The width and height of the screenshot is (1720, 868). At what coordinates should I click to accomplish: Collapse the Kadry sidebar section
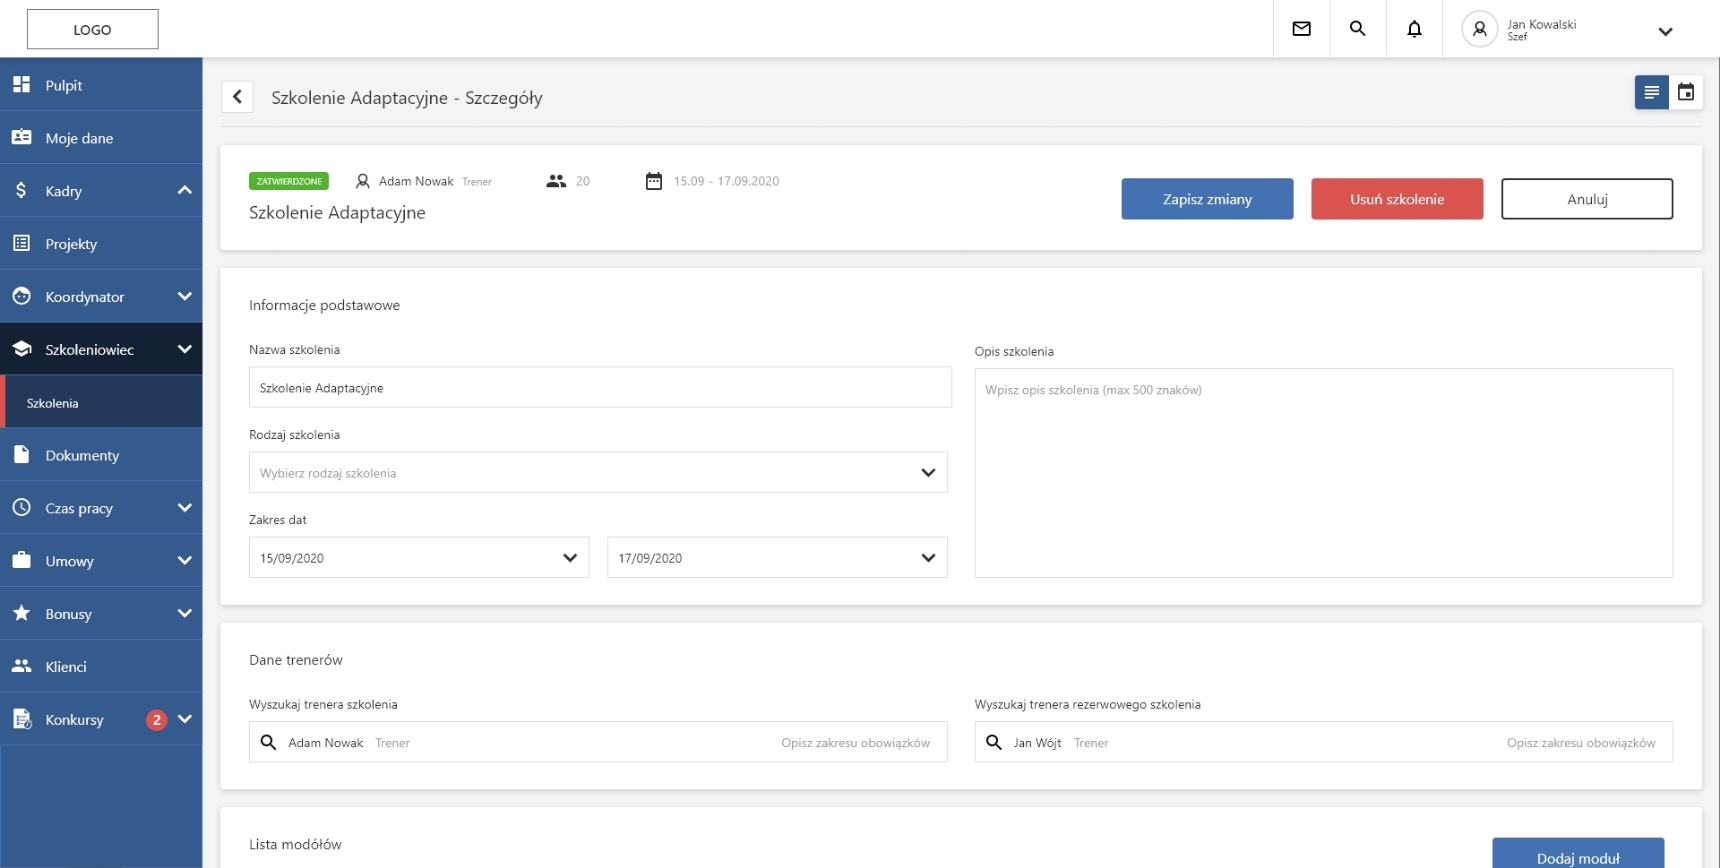click(x=184, y=190)
